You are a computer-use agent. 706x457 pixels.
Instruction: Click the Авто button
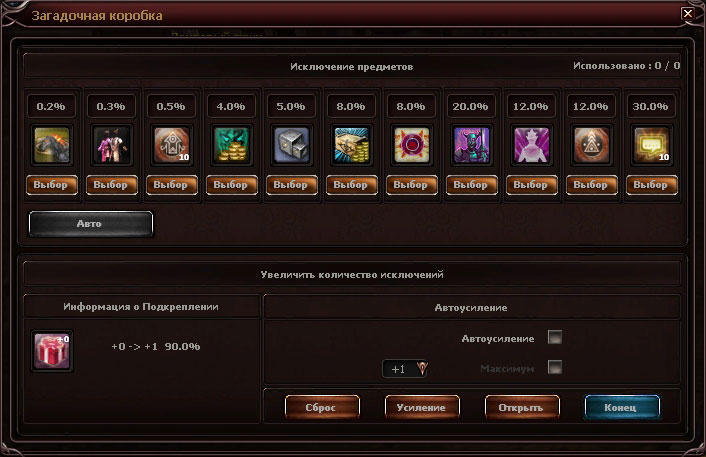click(x=91, y=224)
